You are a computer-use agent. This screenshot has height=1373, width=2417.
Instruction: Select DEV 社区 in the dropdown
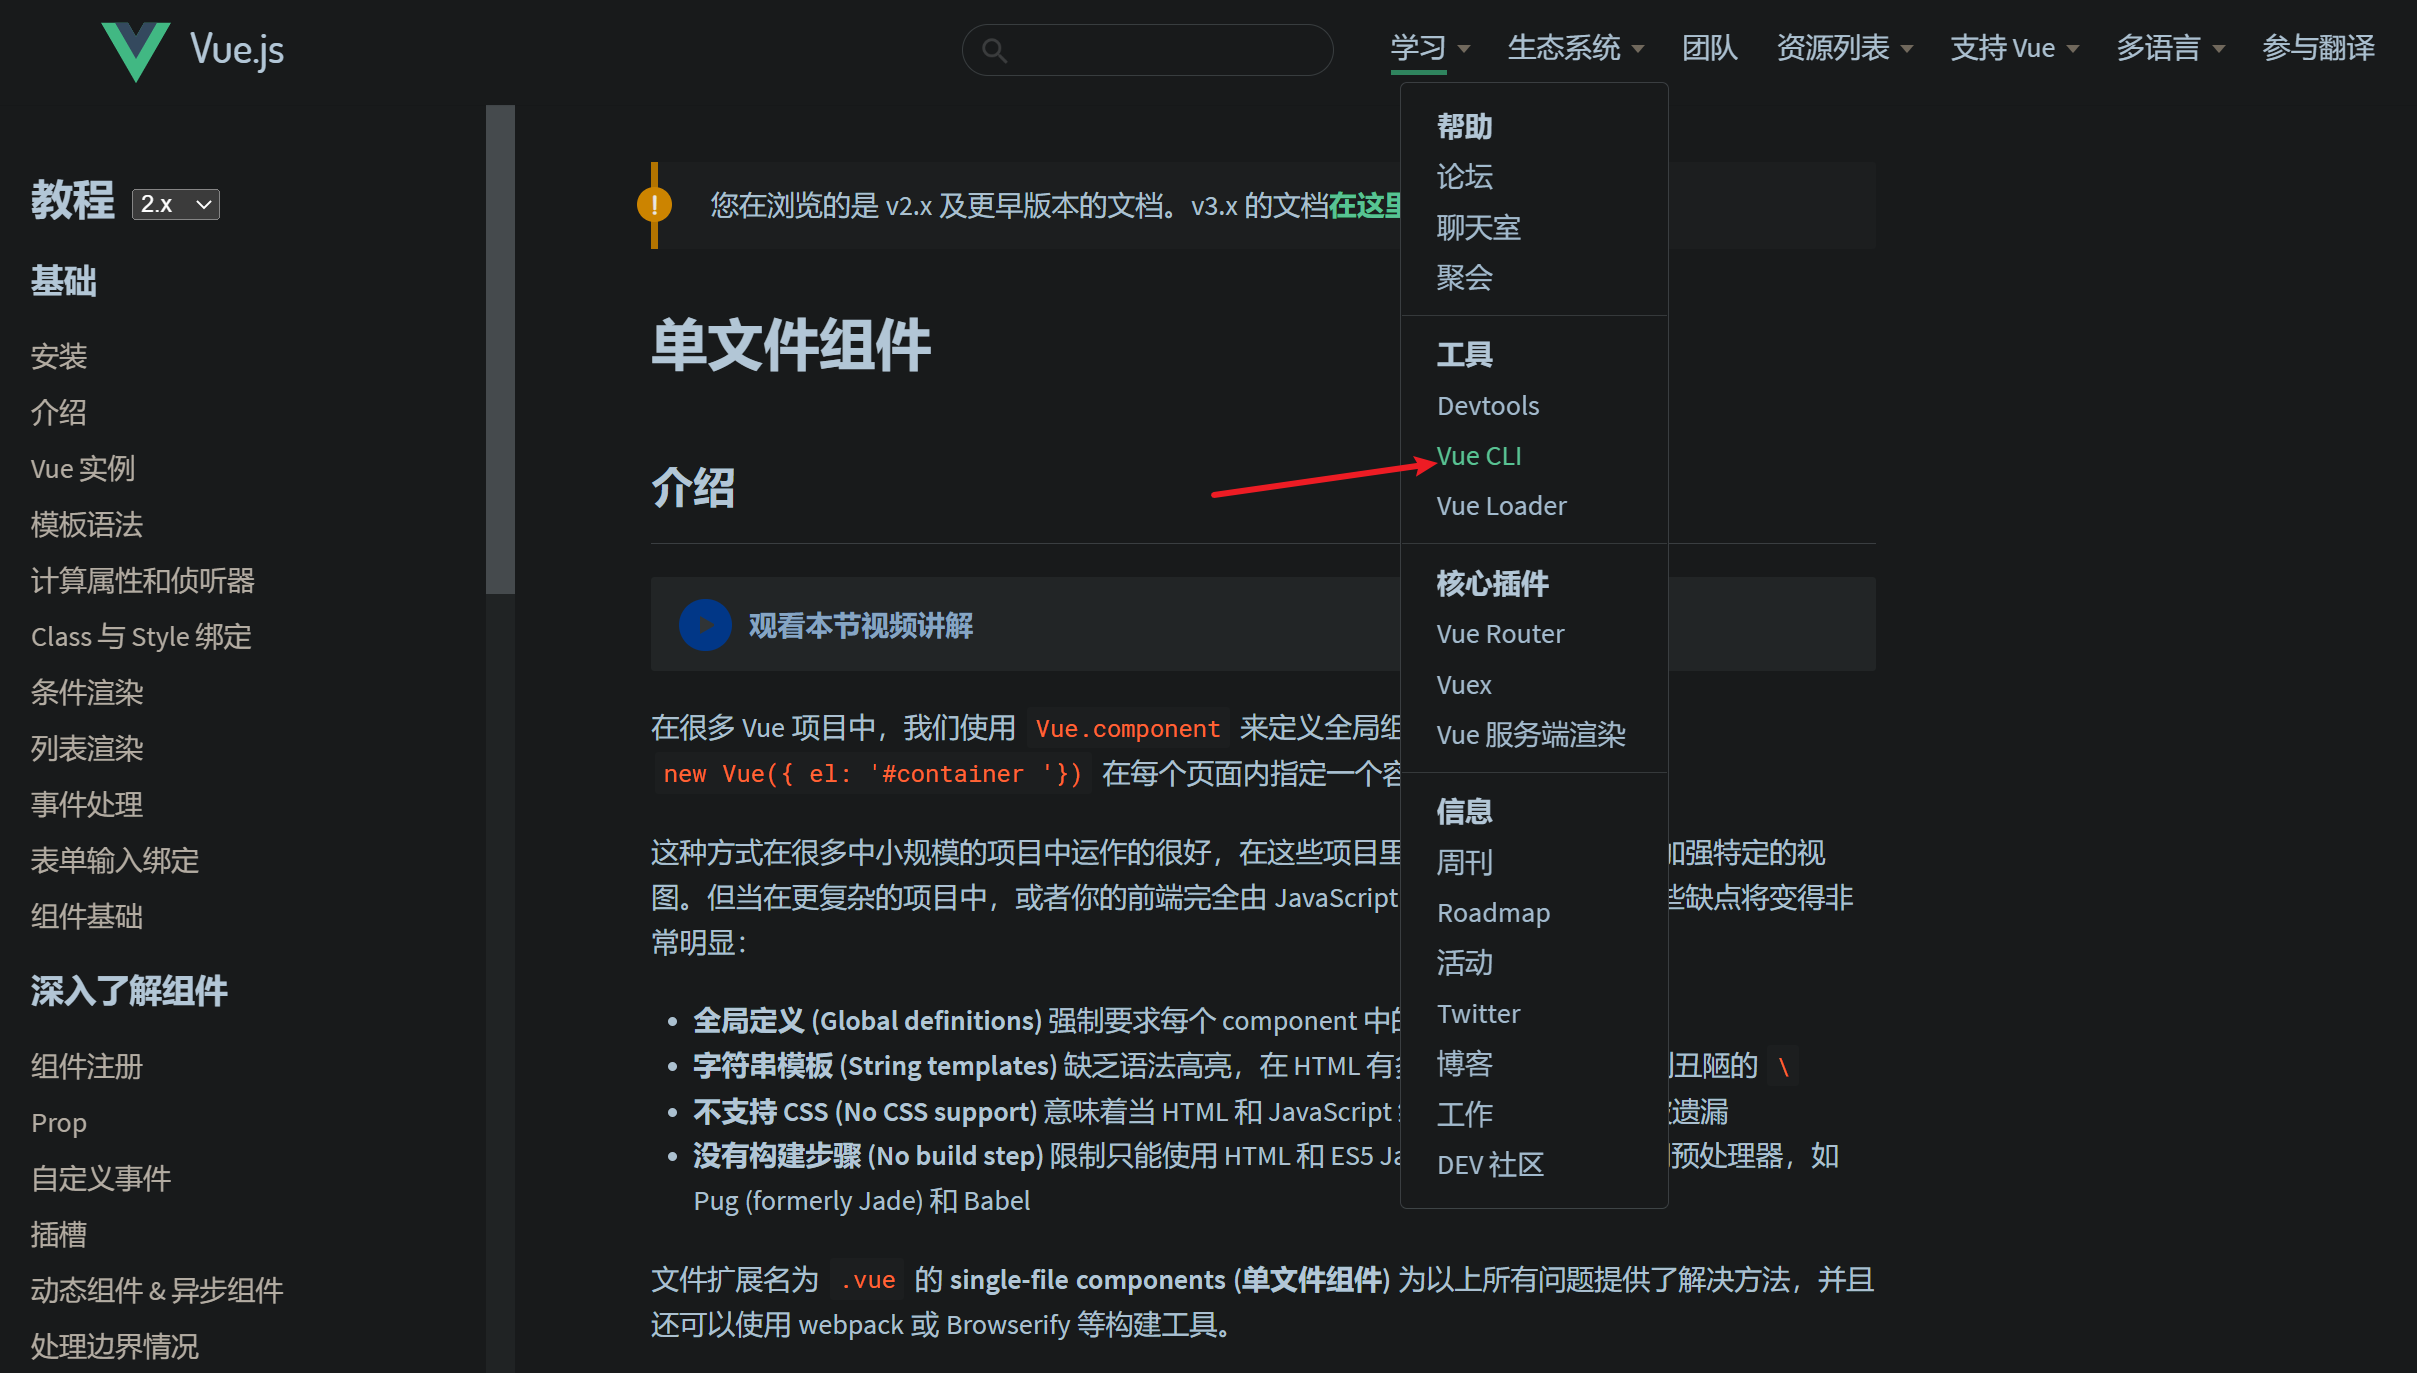[x=1490, y=1165]
